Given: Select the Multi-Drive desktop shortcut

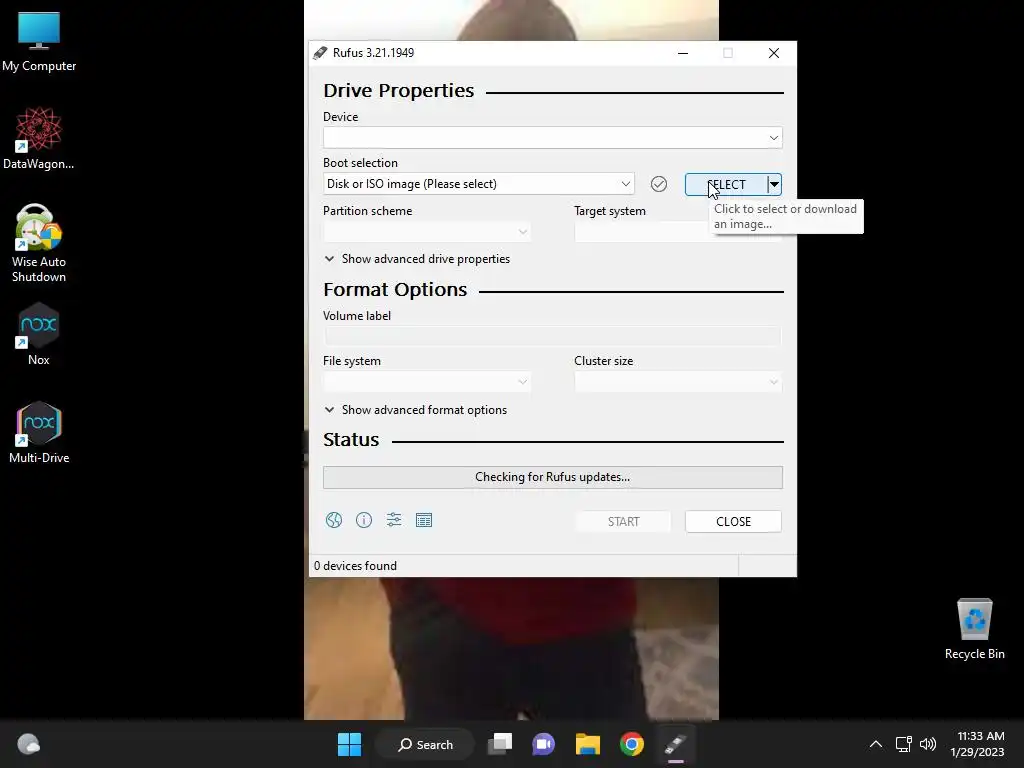Looking at the screenshot, I should click(x=39, y=432).
